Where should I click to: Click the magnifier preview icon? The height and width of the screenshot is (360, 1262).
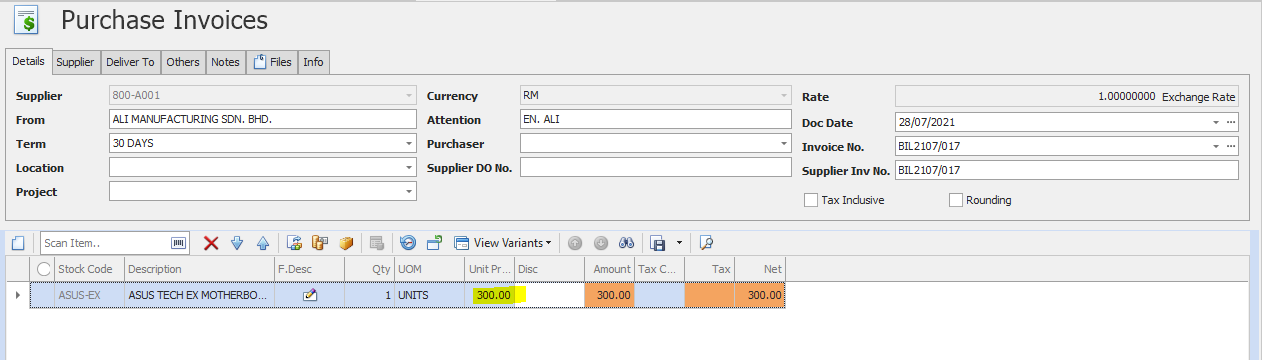(x=706, y=242)
